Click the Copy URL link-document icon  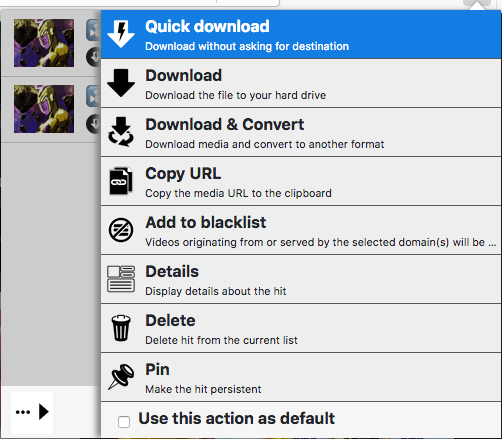click(x=121, y=181)
